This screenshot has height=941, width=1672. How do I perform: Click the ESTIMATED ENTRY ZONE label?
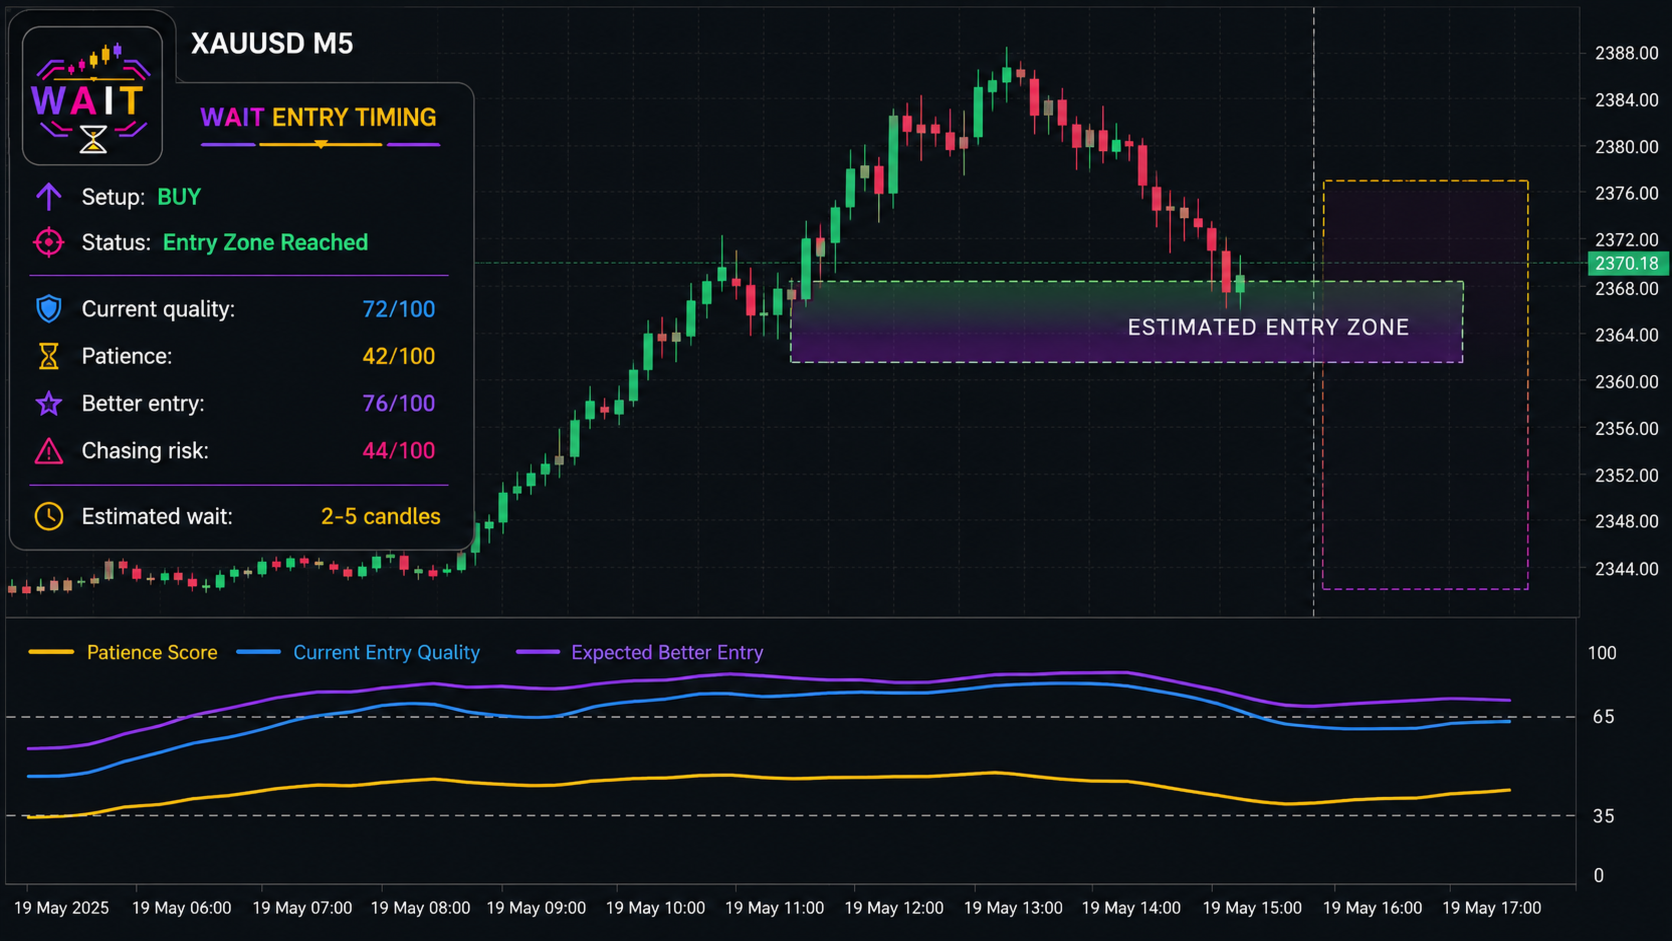[x=1268, y=327]
